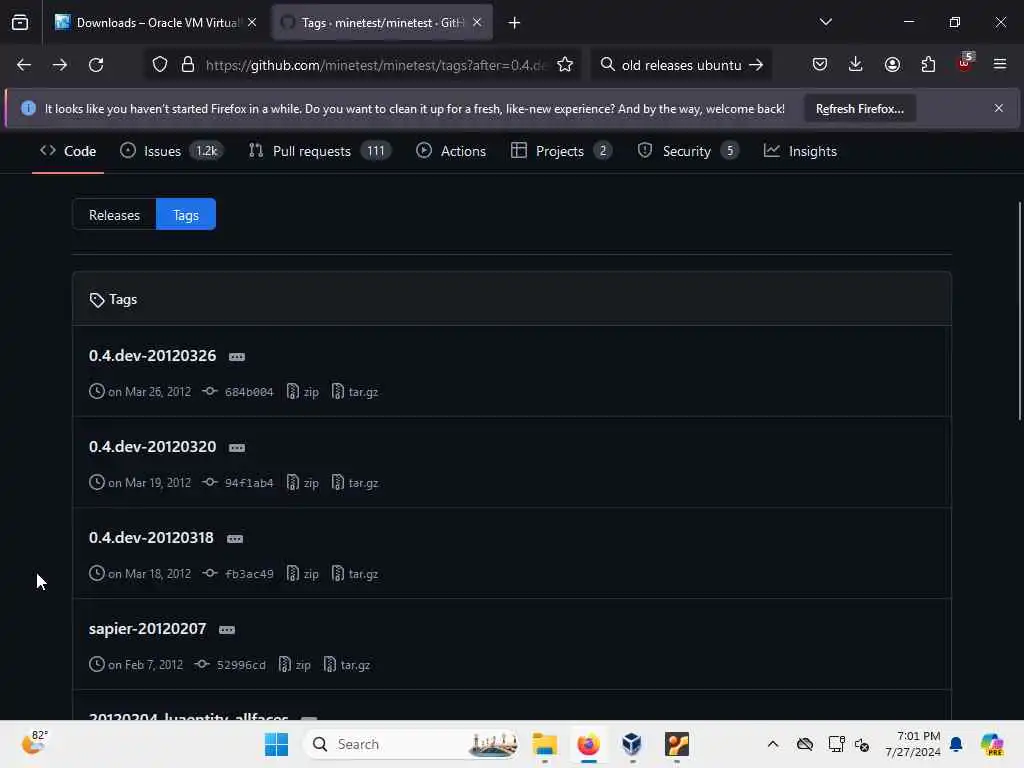The height and width of the screenshot is (768, 1024).
Task: Open the notification bell in the taskbar
Action: [x=955, y=744]
